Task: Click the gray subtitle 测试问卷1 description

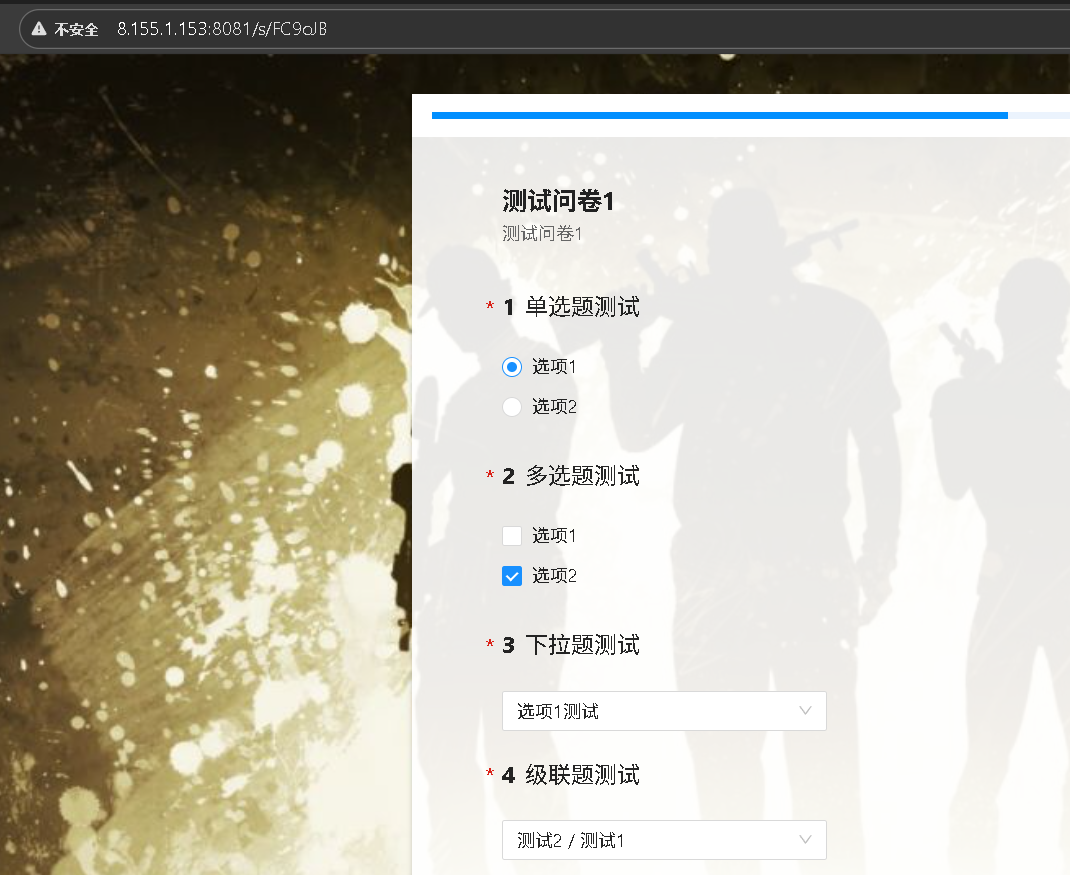Action: coord(542,234)
